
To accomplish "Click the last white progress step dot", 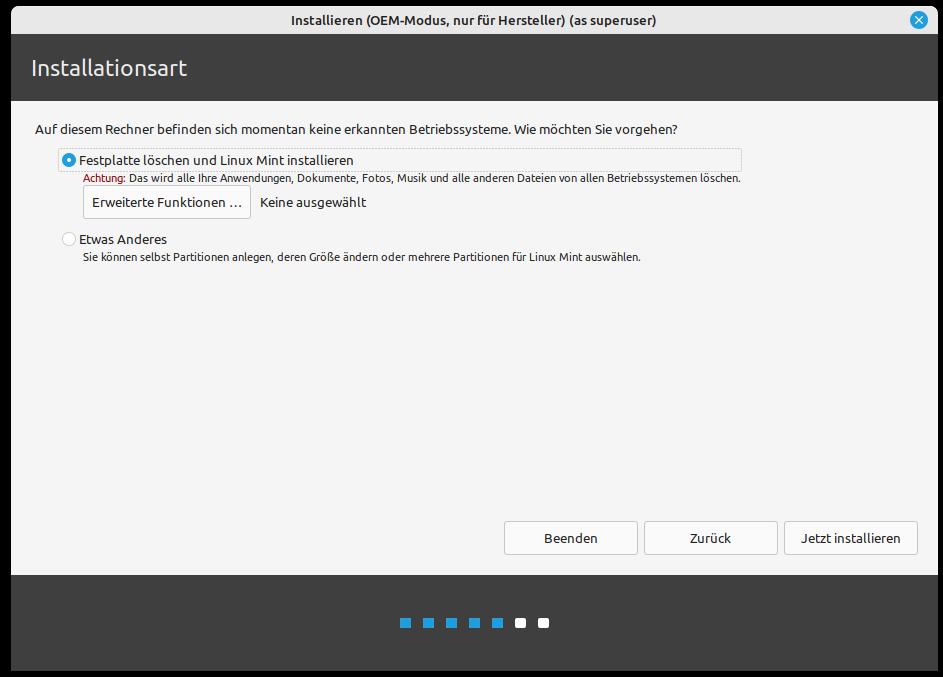I will pos(544,623).
